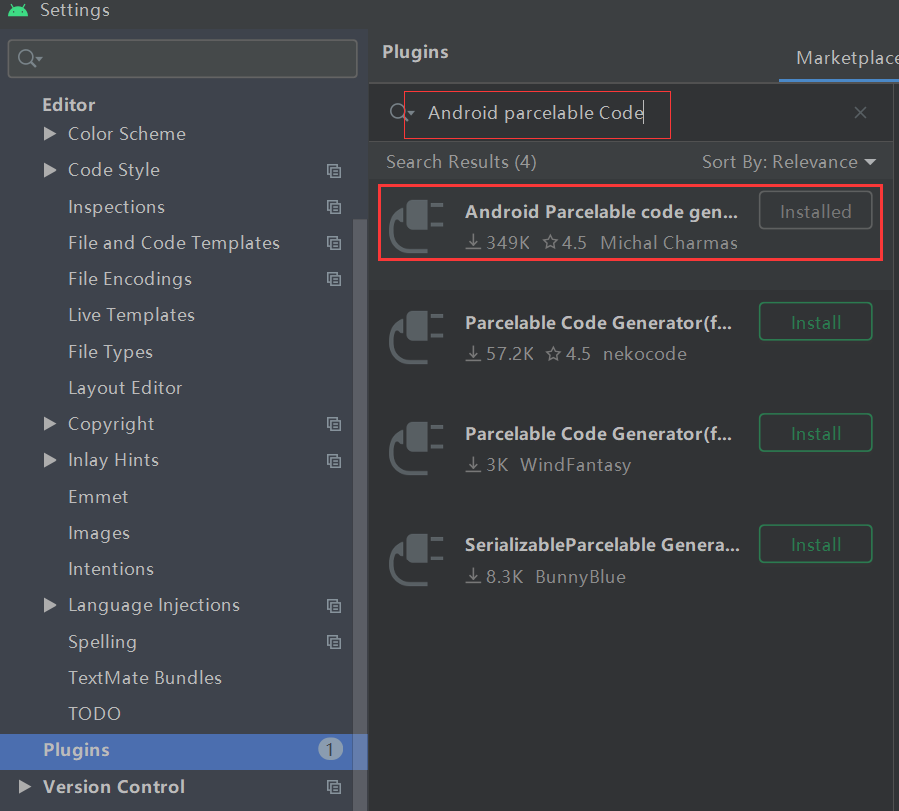
Task: Click the settings search magnifier icon
Action: [x=29, y=58]
